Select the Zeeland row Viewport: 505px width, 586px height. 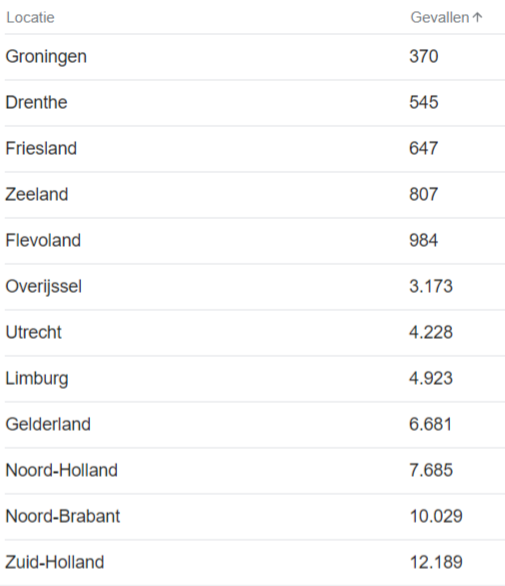tap(255, 195)
